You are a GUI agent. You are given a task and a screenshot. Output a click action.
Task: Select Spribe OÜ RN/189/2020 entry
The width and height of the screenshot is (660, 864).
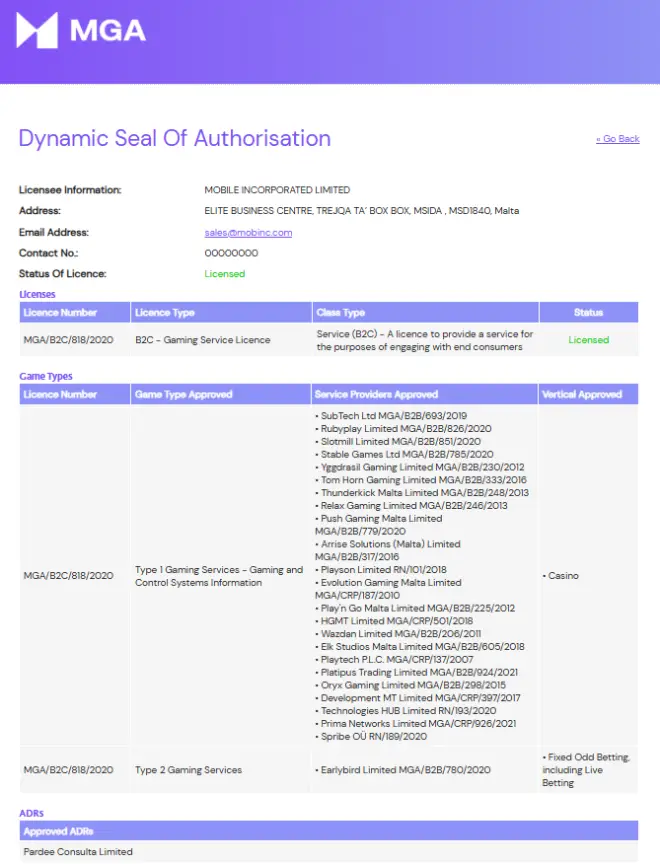coord(371,737)
